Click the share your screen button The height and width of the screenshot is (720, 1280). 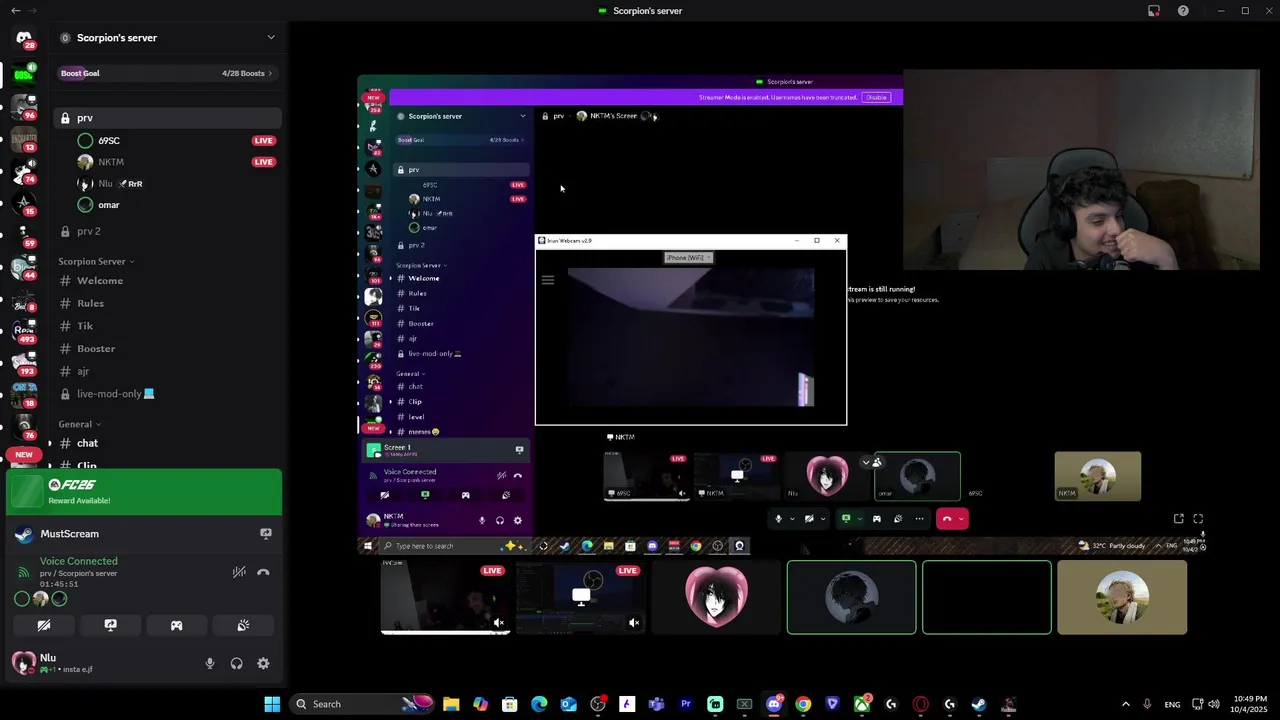click(x=110, y=625)
